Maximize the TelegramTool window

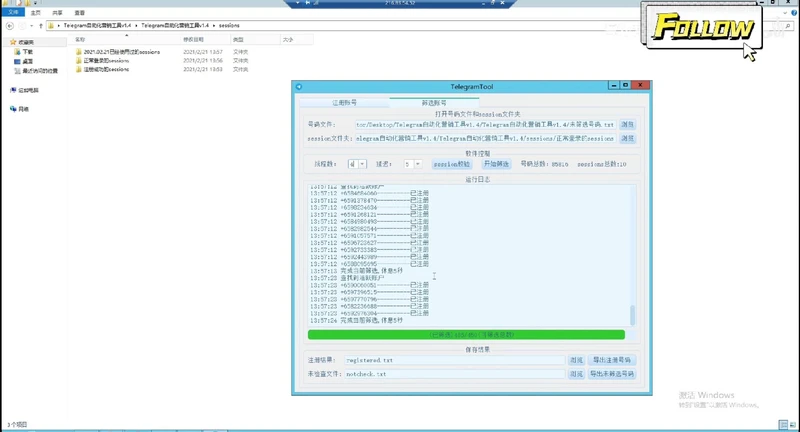pyautogui.click(x=625, y=85)
